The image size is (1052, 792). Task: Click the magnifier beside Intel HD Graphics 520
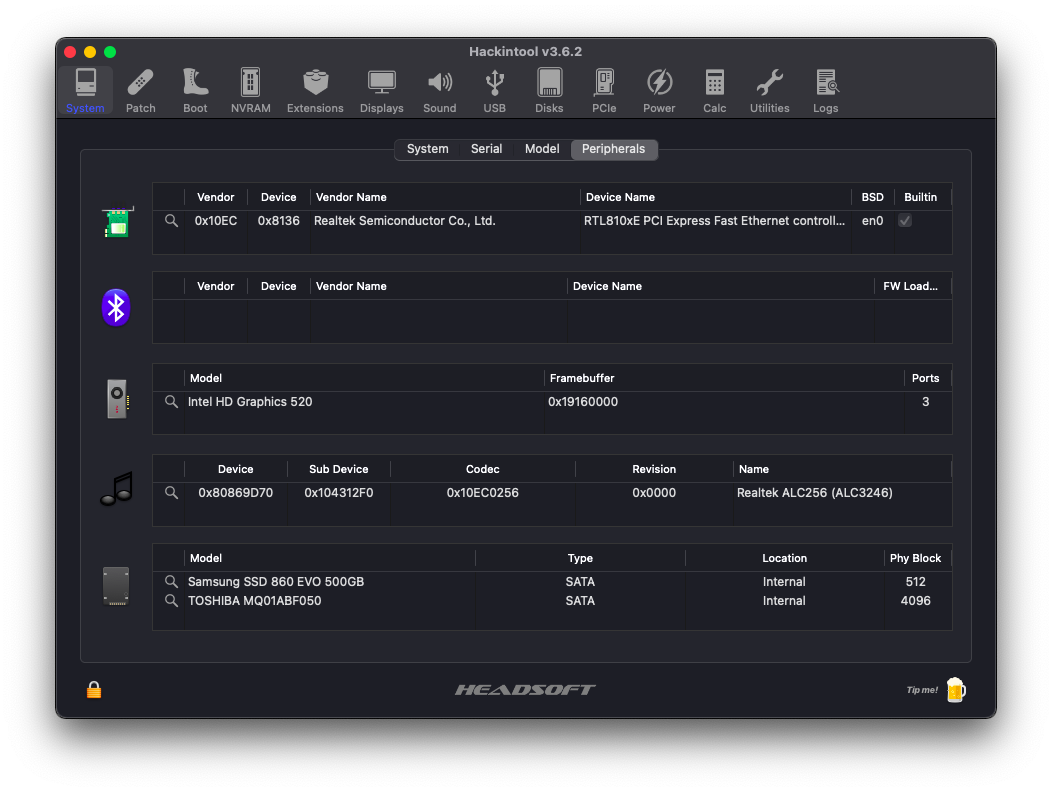tap(172, 402)
